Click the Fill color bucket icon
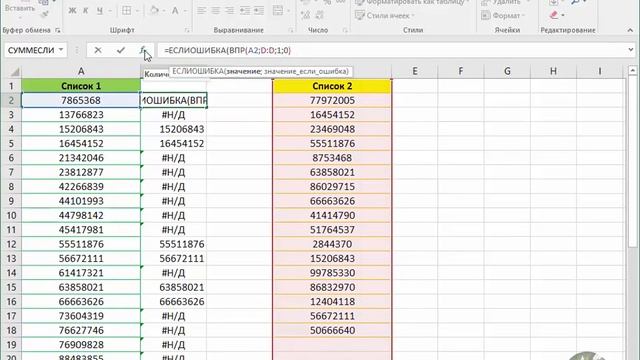Image resolution: width=640 pixels, height=360 pixels. click(x=154, y=11)
